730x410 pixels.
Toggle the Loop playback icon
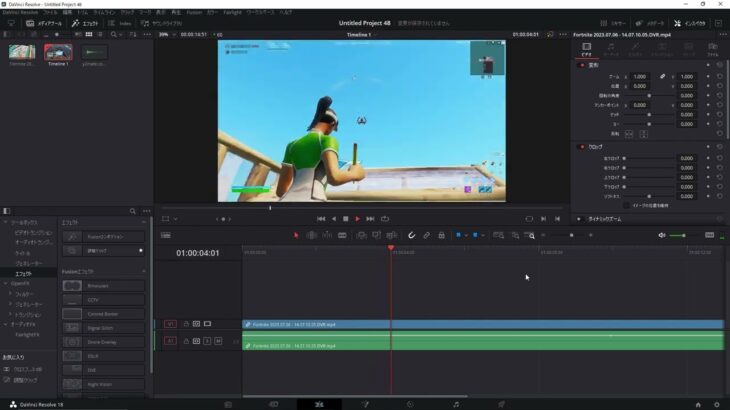pyautogui.click(x=385, y=218)
